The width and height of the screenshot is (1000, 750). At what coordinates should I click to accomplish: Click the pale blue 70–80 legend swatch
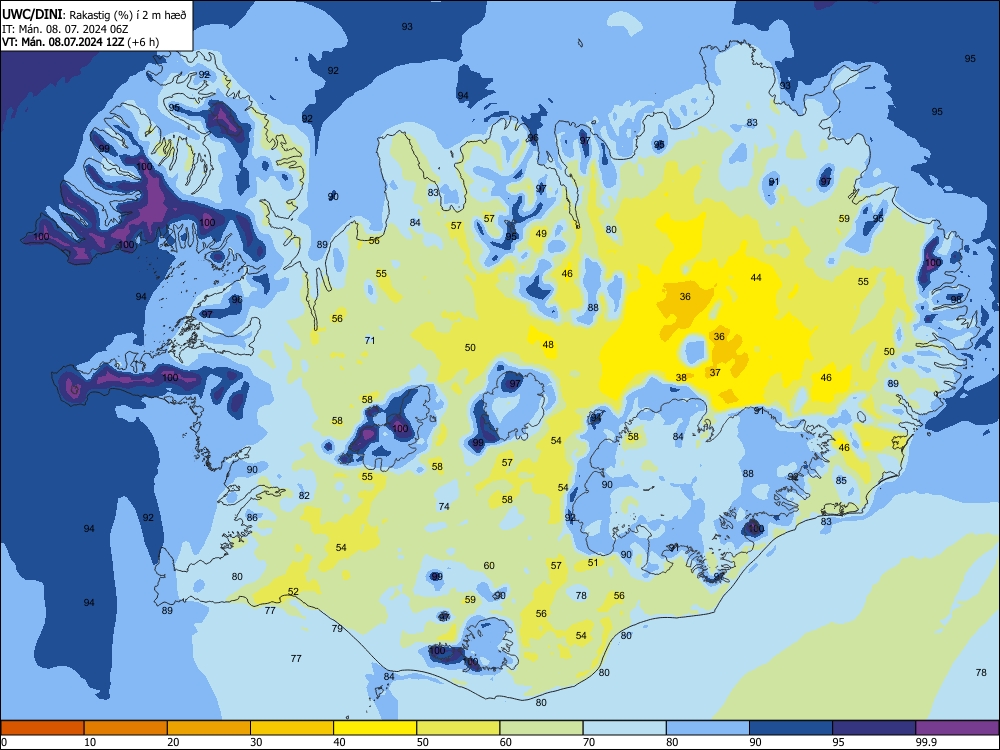(624, 728)
